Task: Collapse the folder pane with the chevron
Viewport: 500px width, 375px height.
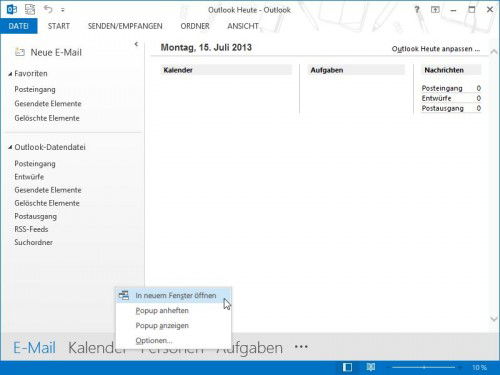Action: point(136,44)
